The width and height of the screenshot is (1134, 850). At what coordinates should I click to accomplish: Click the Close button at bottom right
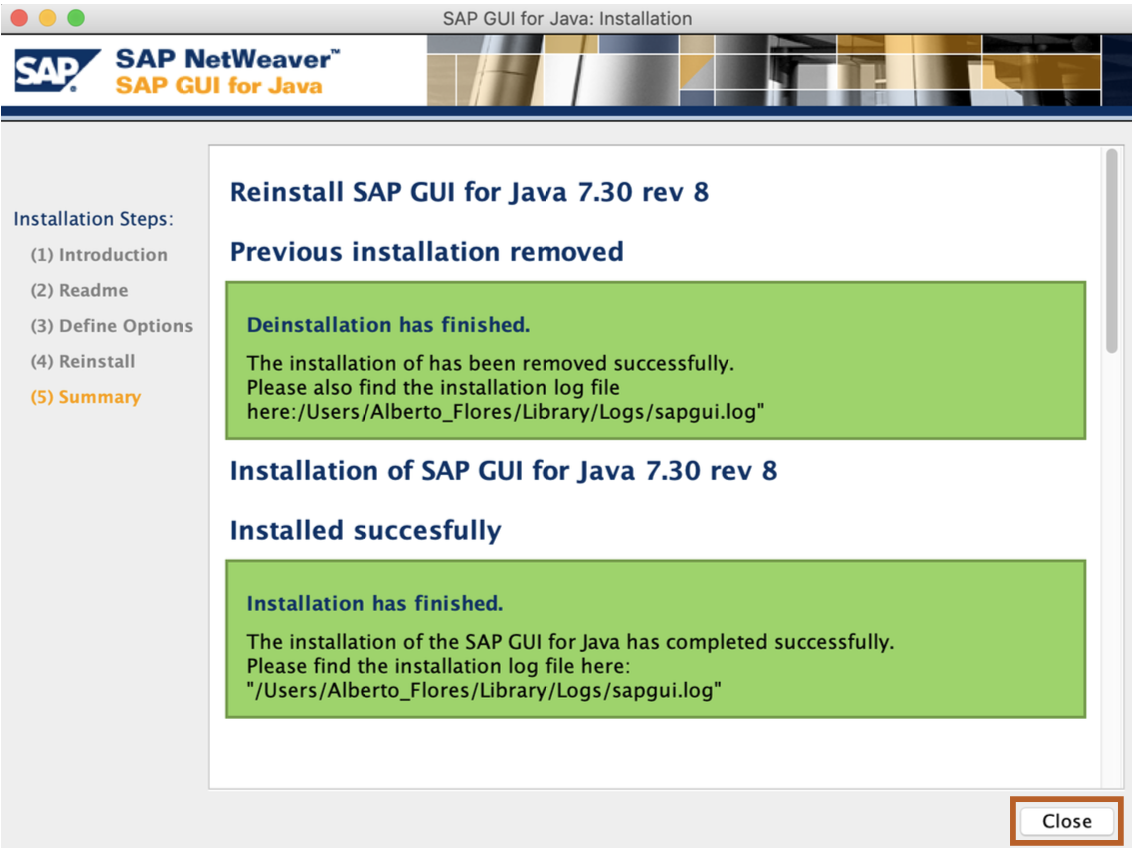[x=1066, y=821]
